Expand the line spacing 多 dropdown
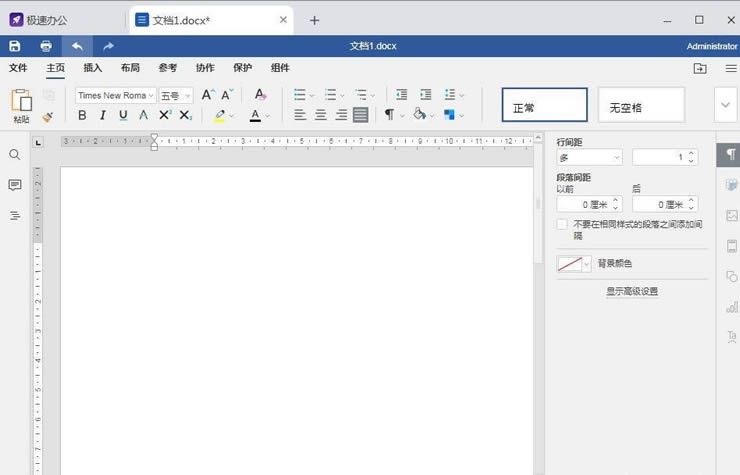Viewport: 740px width, 475px height. click(x=589, y=157)
